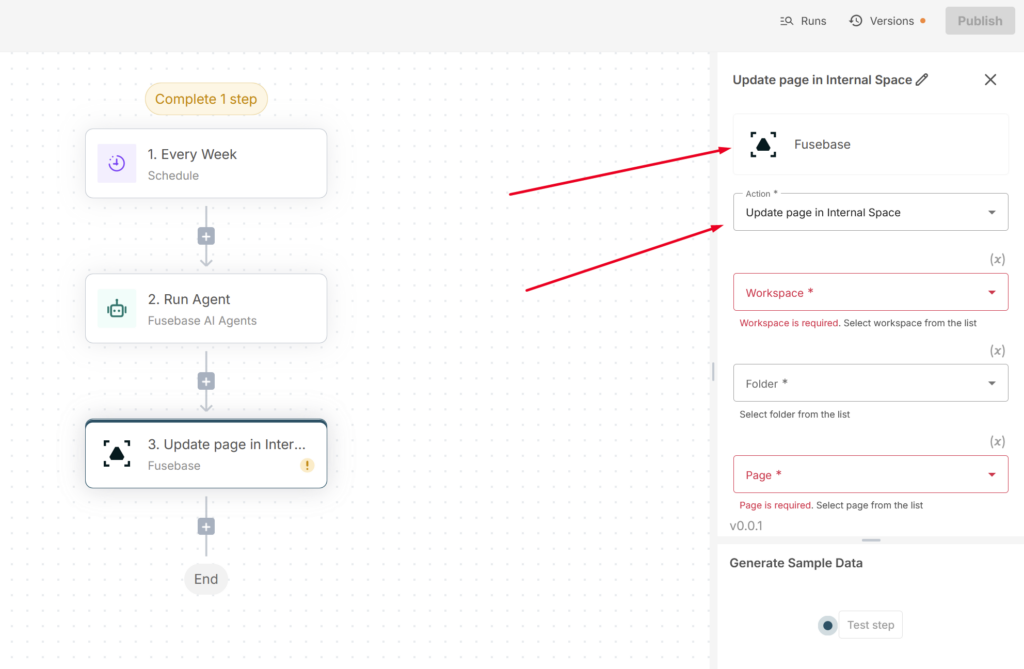
Task: Click the Page dropdown arrow
Action: [x=992, y=475]
